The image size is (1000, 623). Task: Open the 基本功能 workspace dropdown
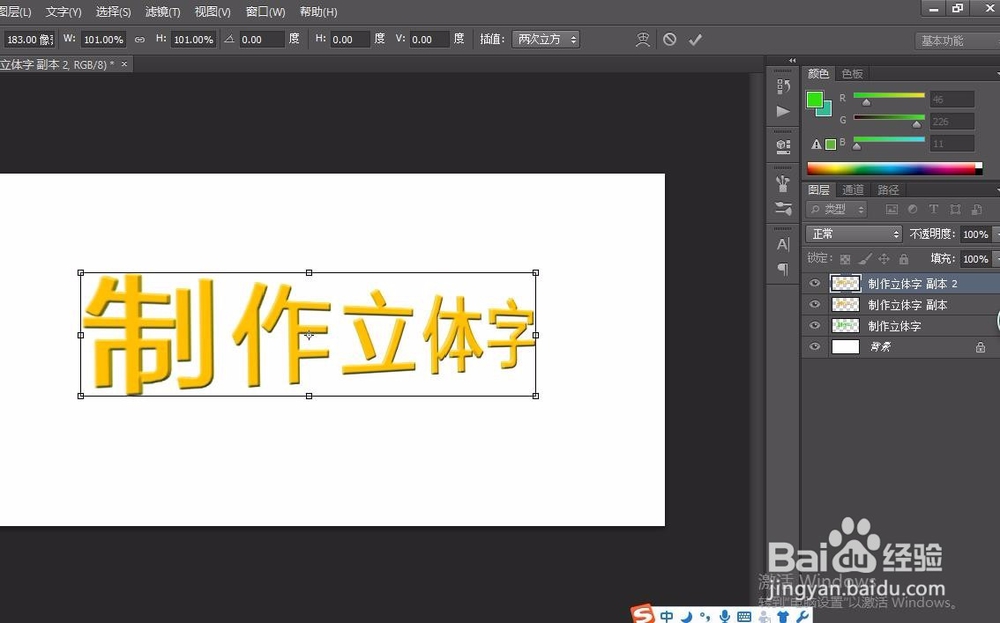[957, 41]
